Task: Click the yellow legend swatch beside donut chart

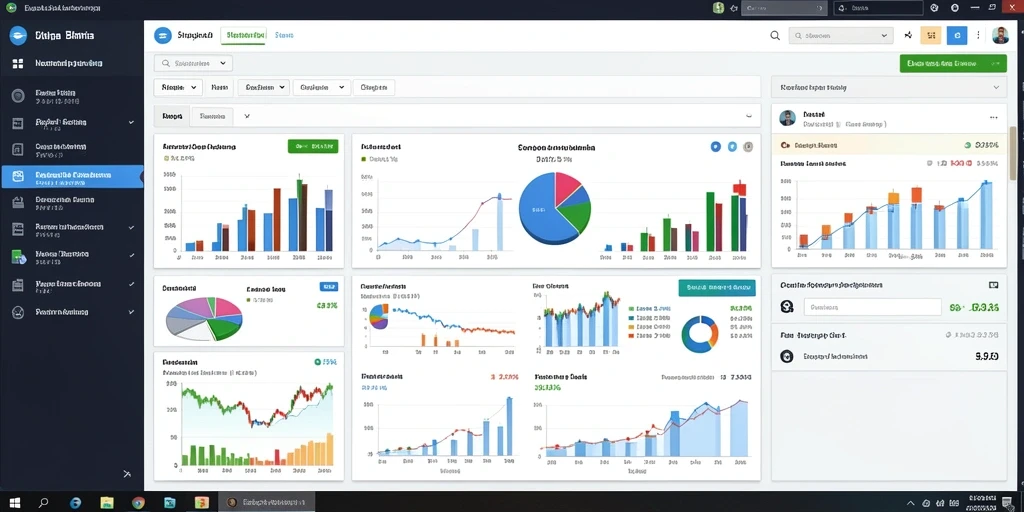Action: pyautogui.click(x=632, y=327)
